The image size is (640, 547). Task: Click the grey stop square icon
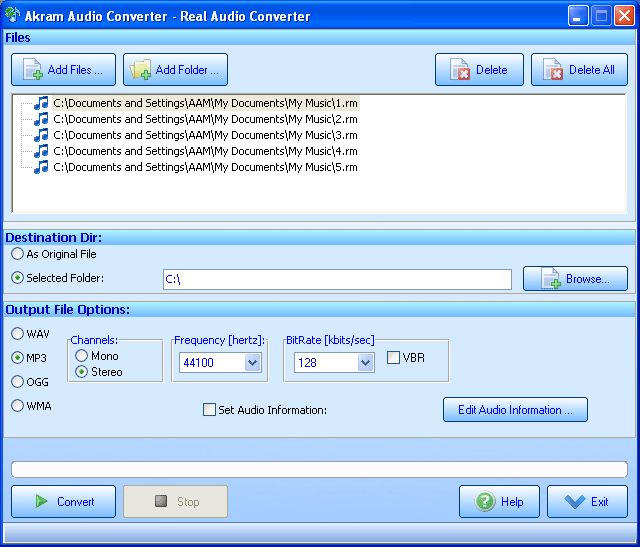point(161,501)
